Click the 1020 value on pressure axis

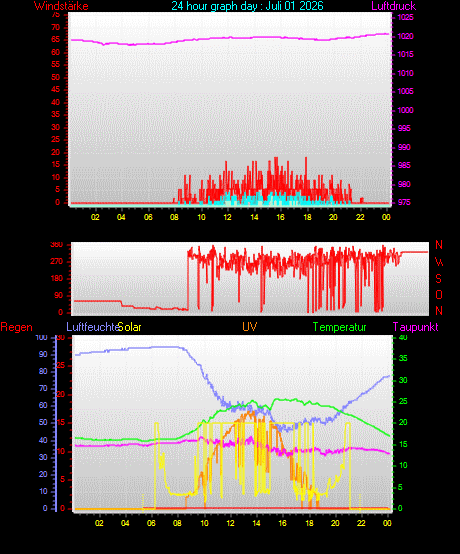(406, 36)
